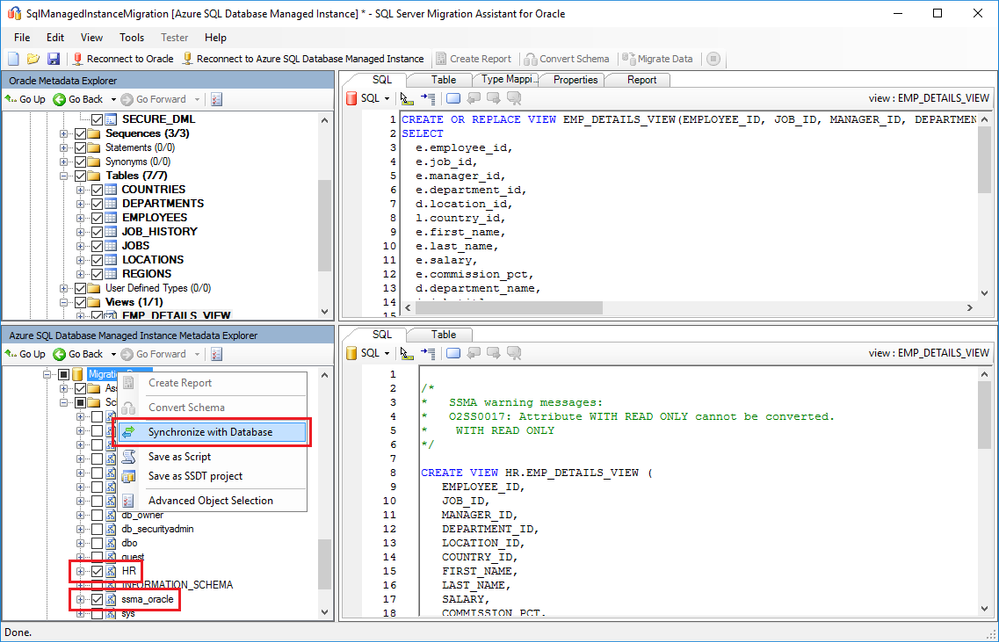999x642 pixels.
Task: Click the Migrate Data toolbar button
Action: click(x=658, y=59)
